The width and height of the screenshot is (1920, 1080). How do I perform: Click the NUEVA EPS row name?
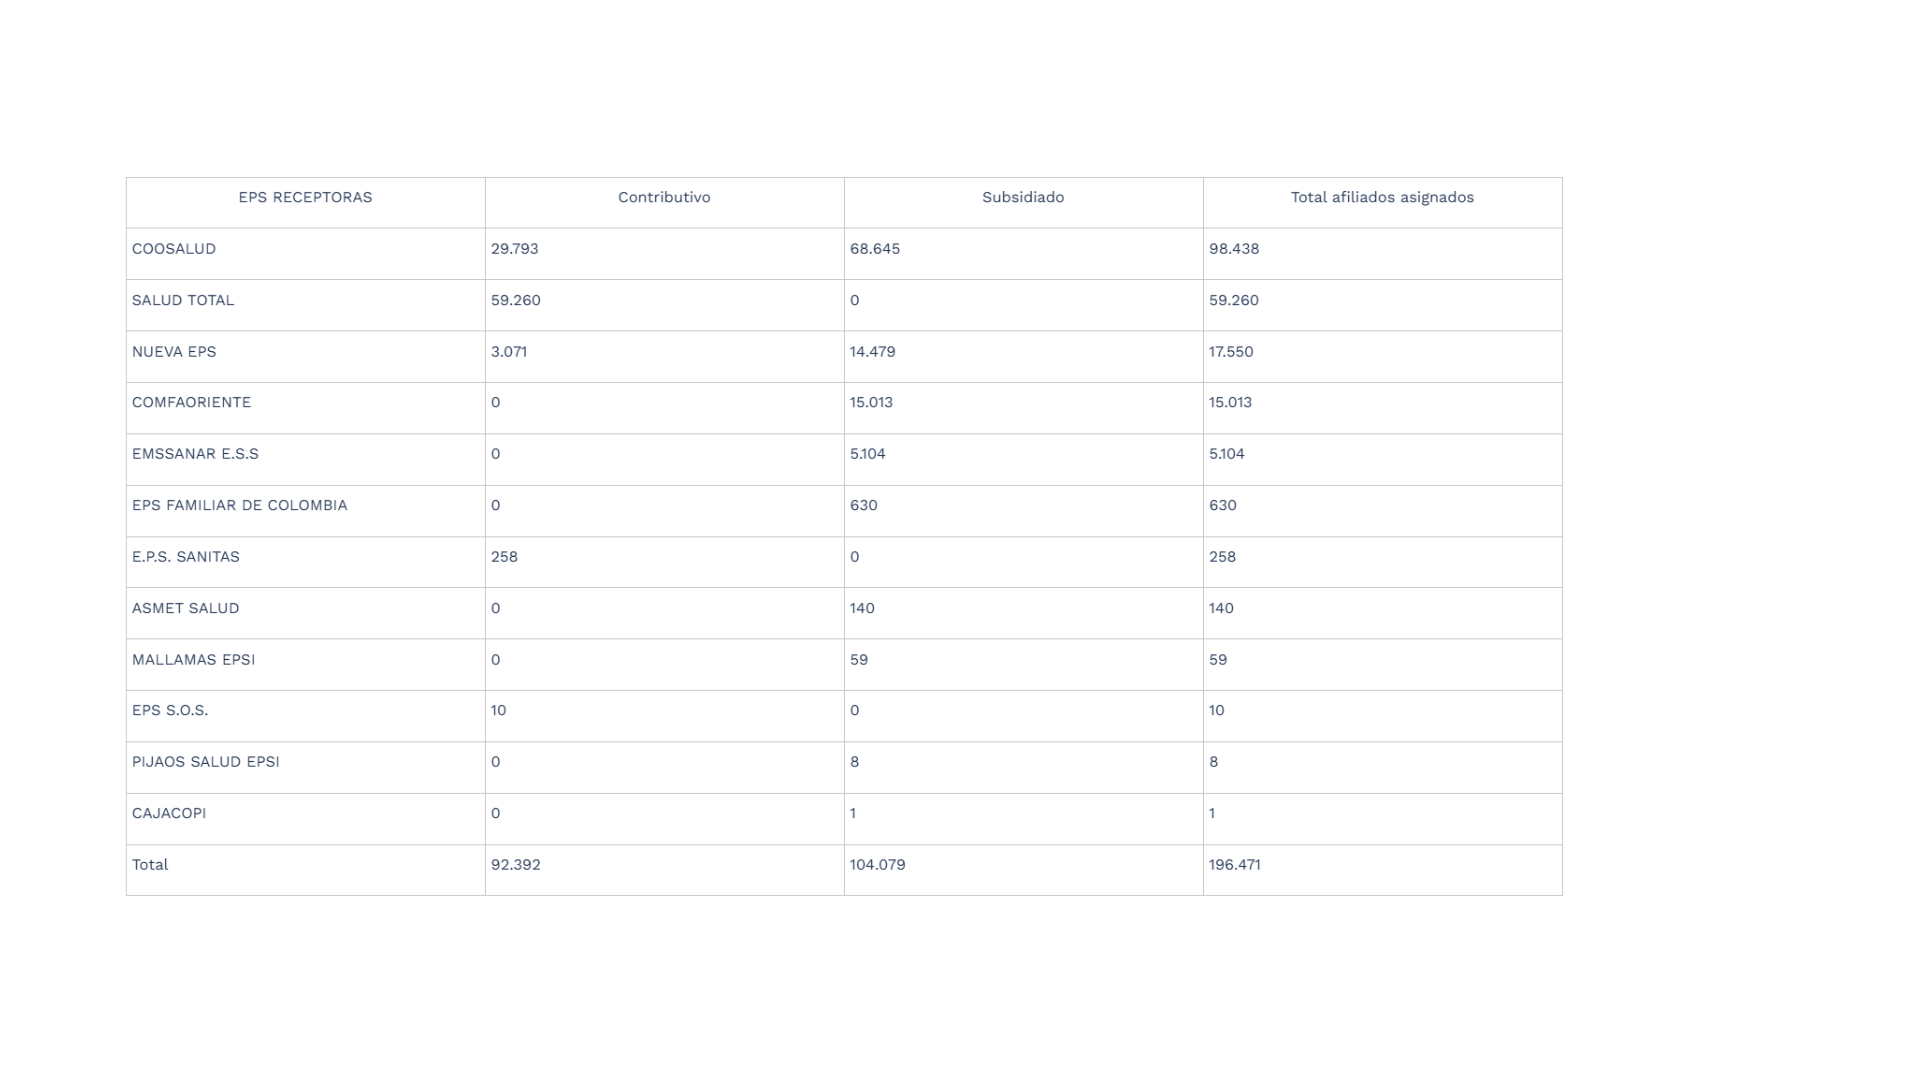click(x=174, y=352)
